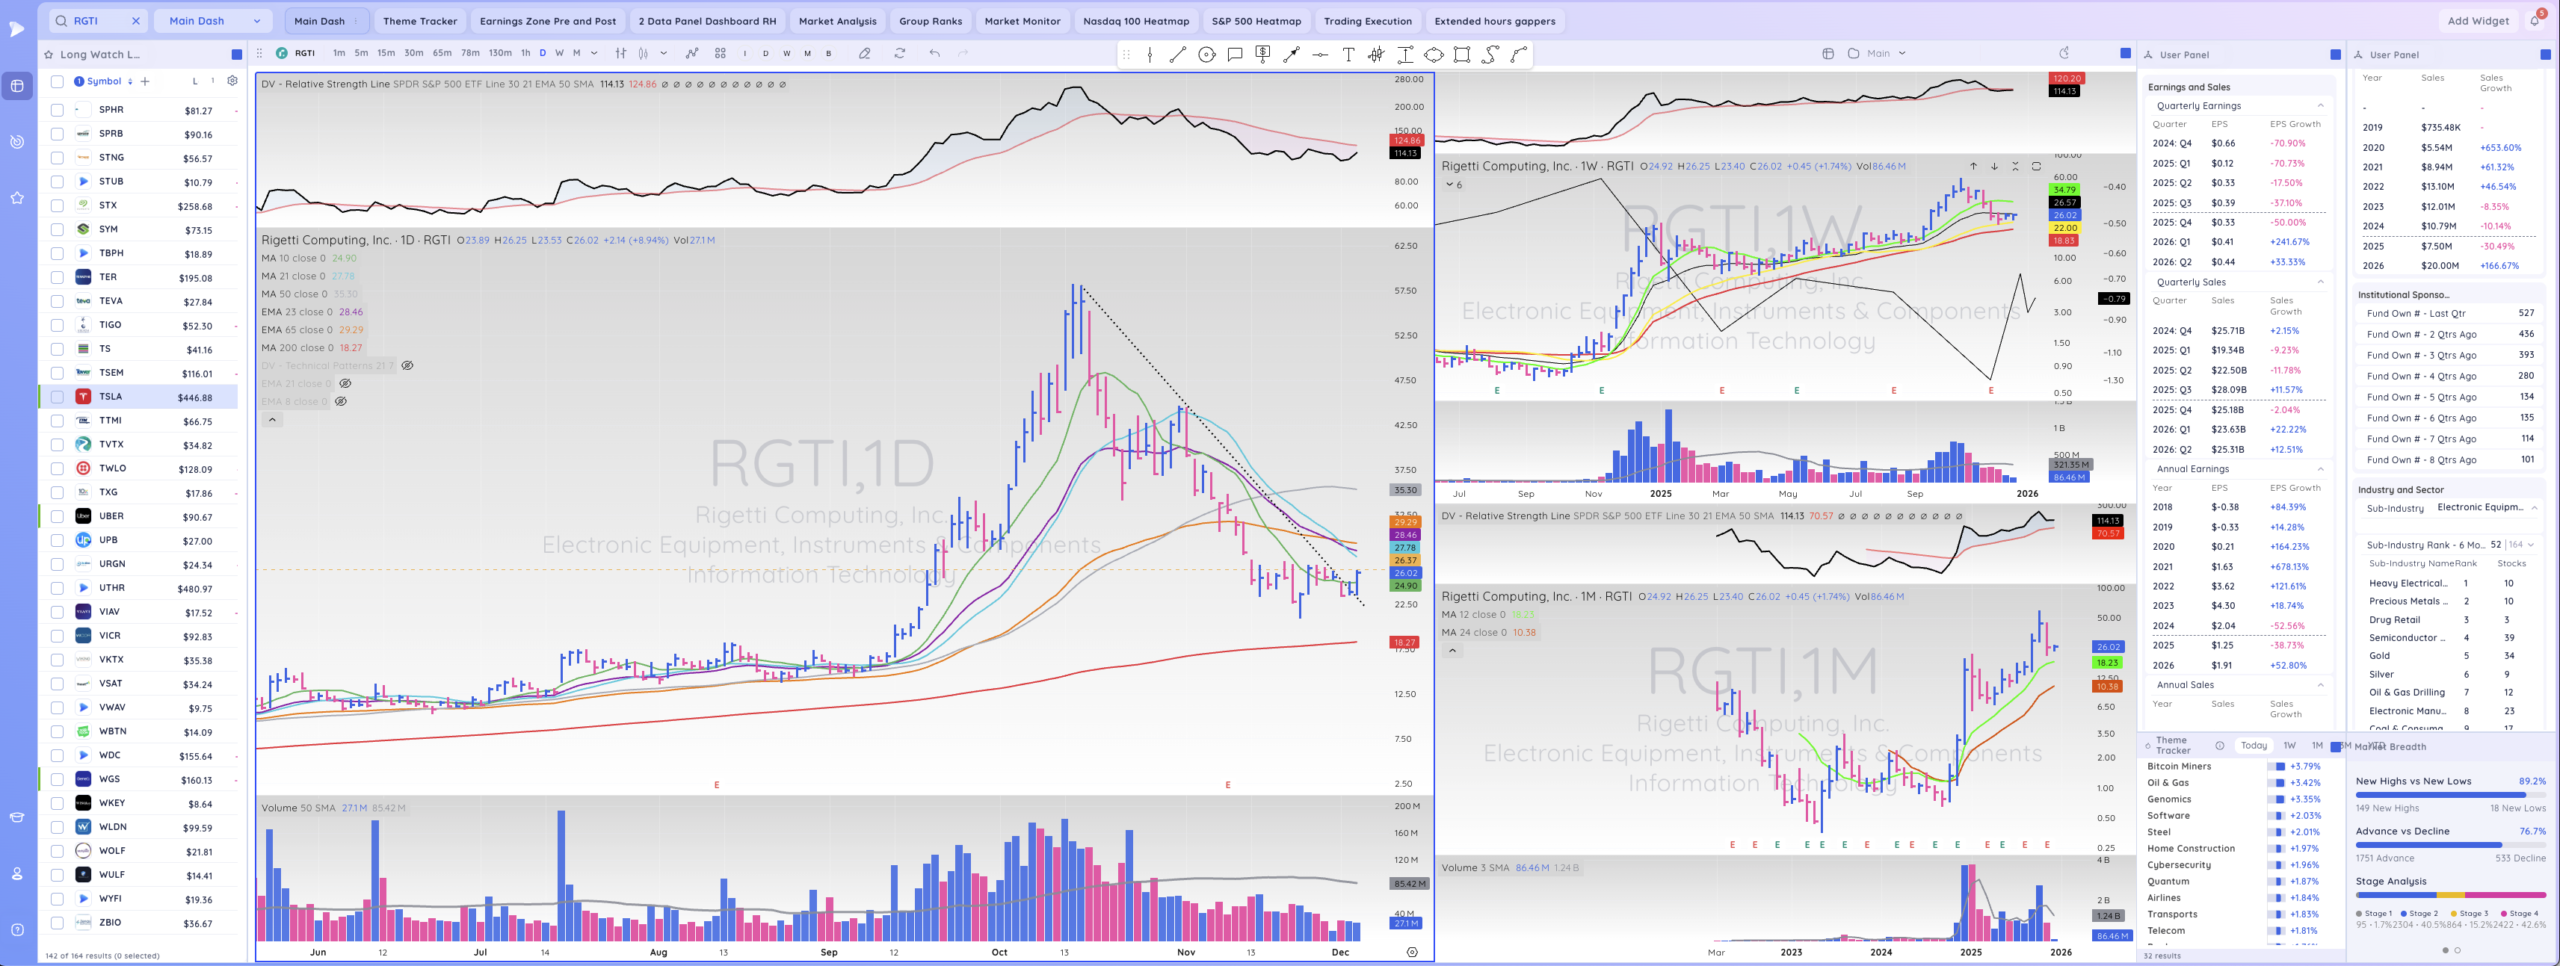Collapse the indicator legend on daily chart
The image size is (2560, 966).
coord(272,420)
